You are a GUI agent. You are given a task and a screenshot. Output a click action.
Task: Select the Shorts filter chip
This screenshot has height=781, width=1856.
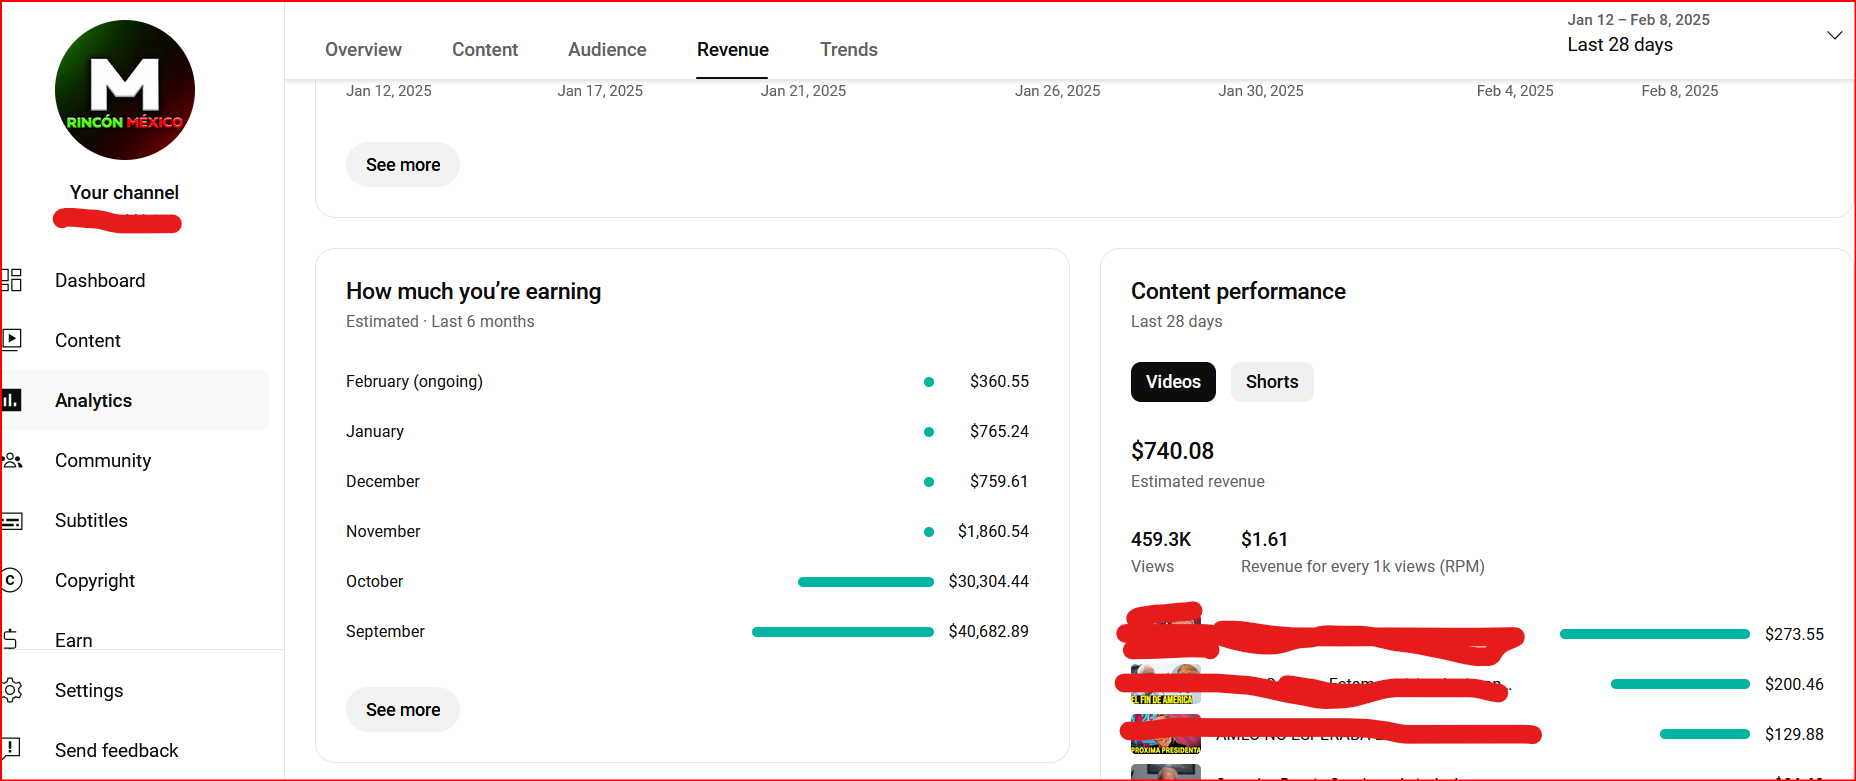[1272, 382]
